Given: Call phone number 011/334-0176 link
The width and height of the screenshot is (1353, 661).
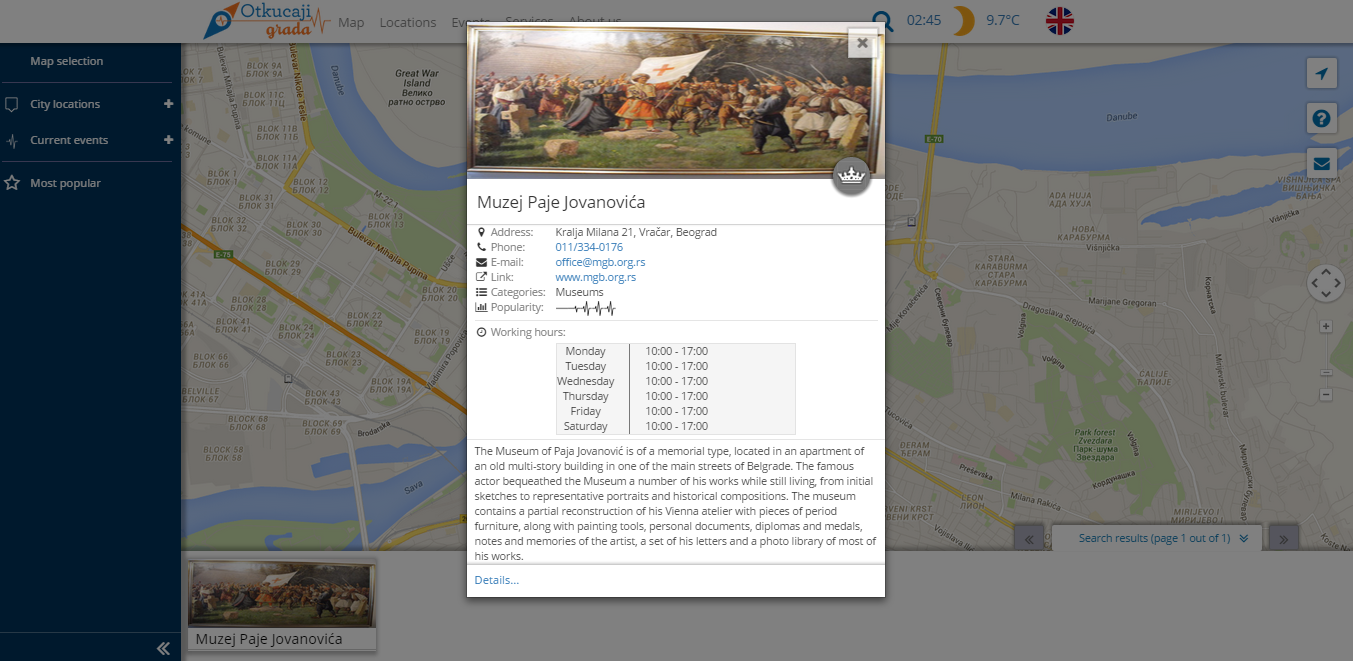Looking at the screenshot, I should click(589, 247).
